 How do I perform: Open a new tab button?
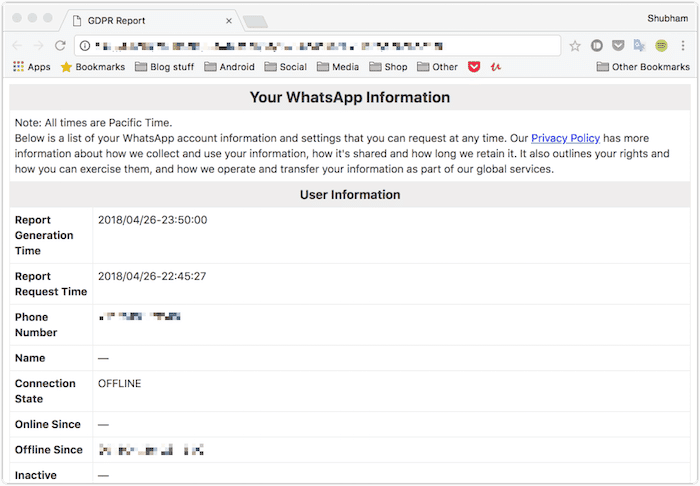[x=256, y=21]
